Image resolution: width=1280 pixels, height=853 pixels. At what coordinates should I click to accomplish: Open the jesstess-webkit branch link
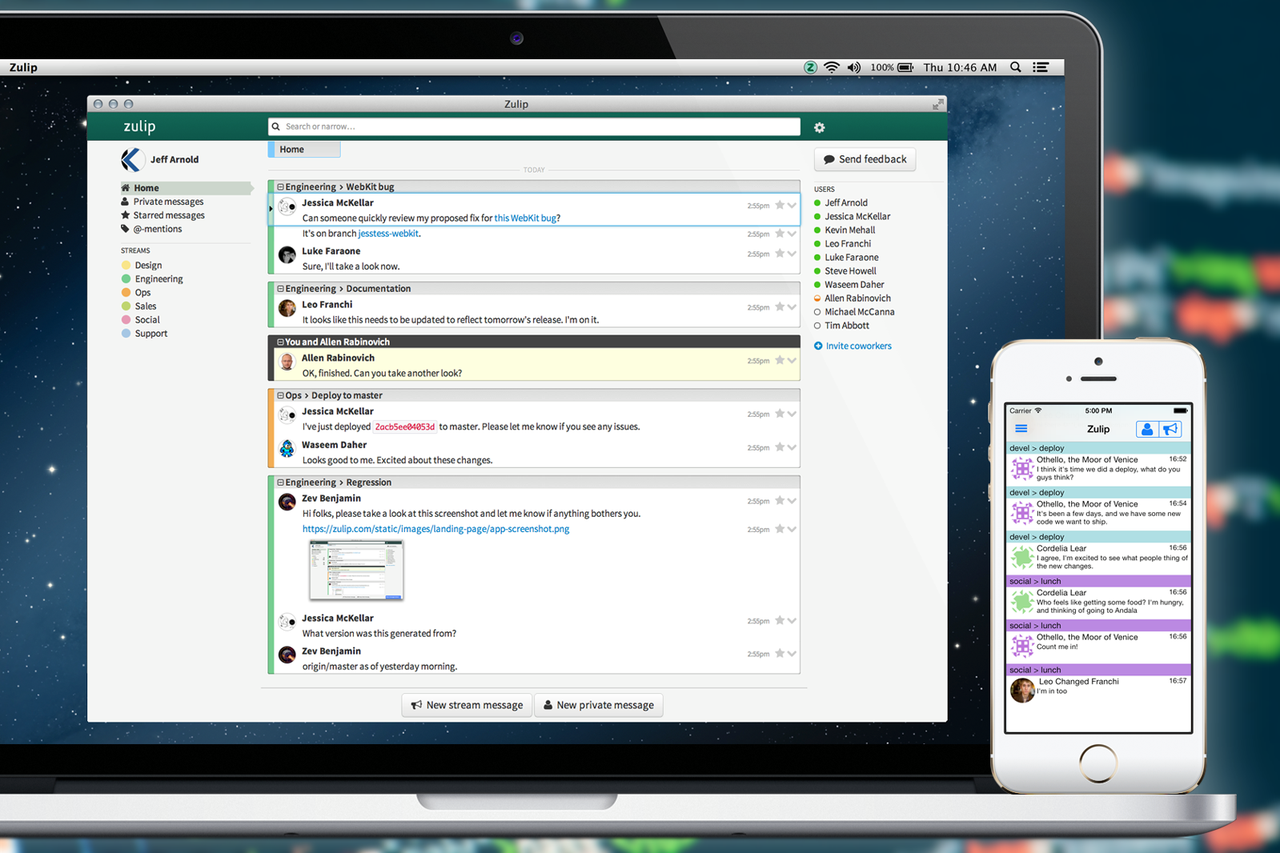[x=388, y=234]
